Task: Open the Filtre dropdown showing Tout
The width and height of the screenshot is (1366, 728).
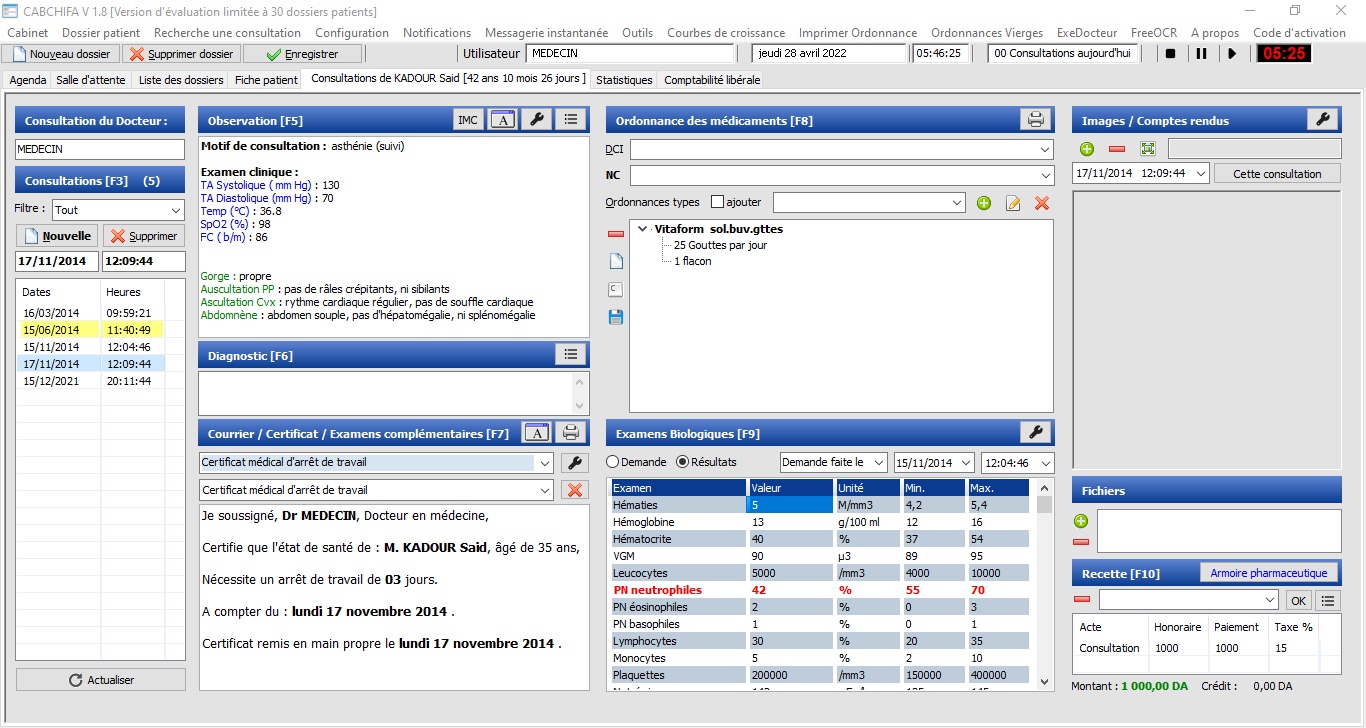Action: pos(118,210)
